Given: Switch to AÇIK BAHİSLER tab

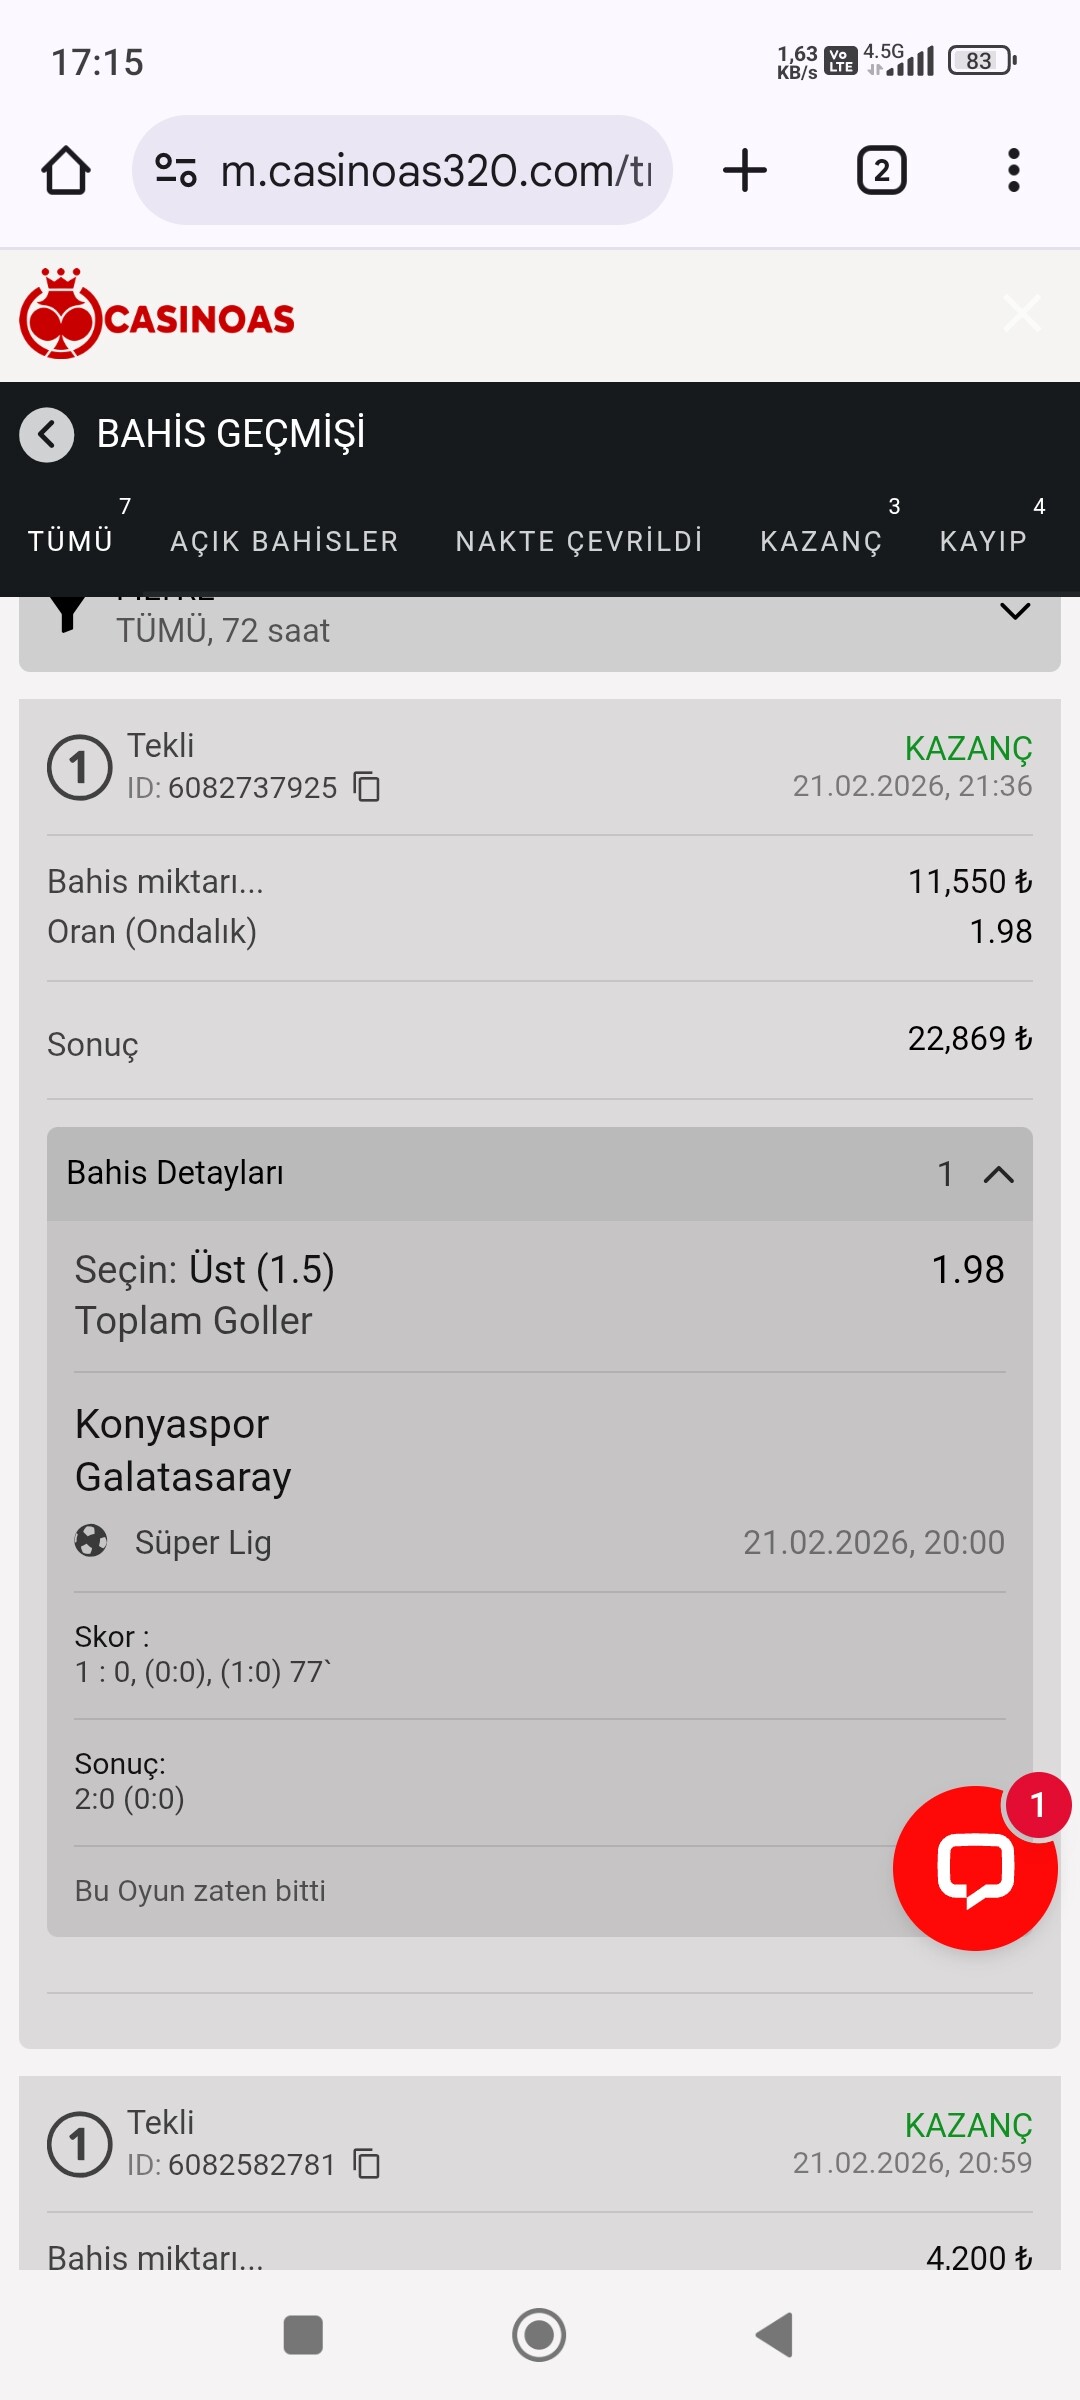Looking at the screenshot, I should pos(284,541).
